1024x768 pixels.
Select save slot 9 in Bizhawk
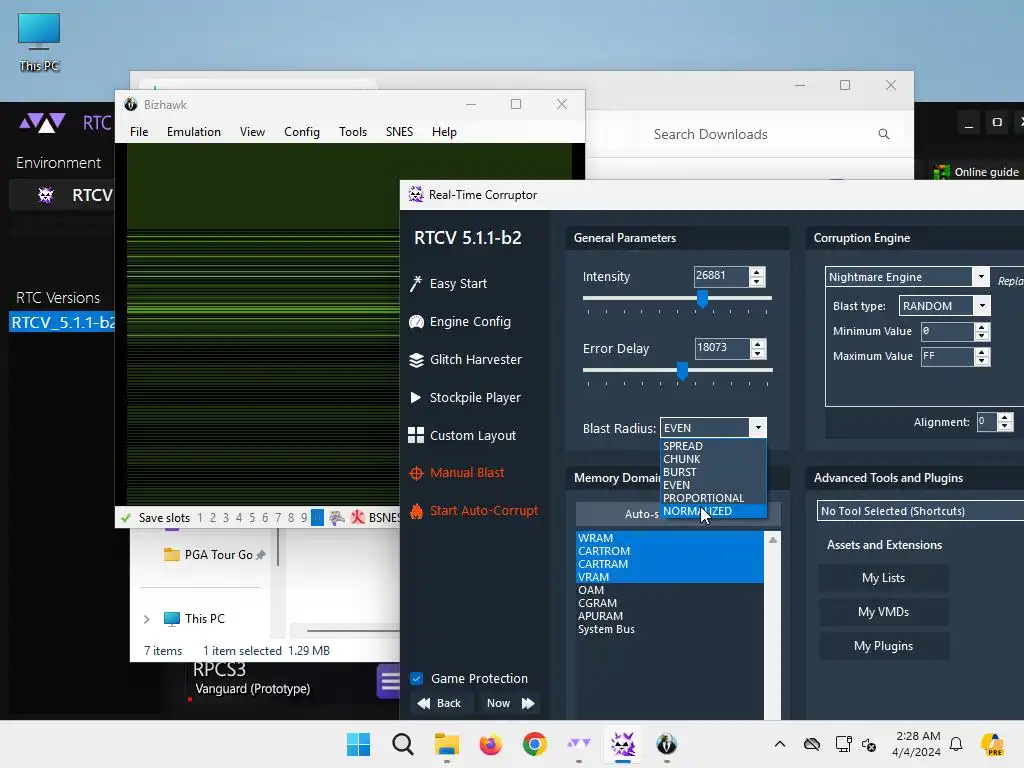tap(304, 518)
